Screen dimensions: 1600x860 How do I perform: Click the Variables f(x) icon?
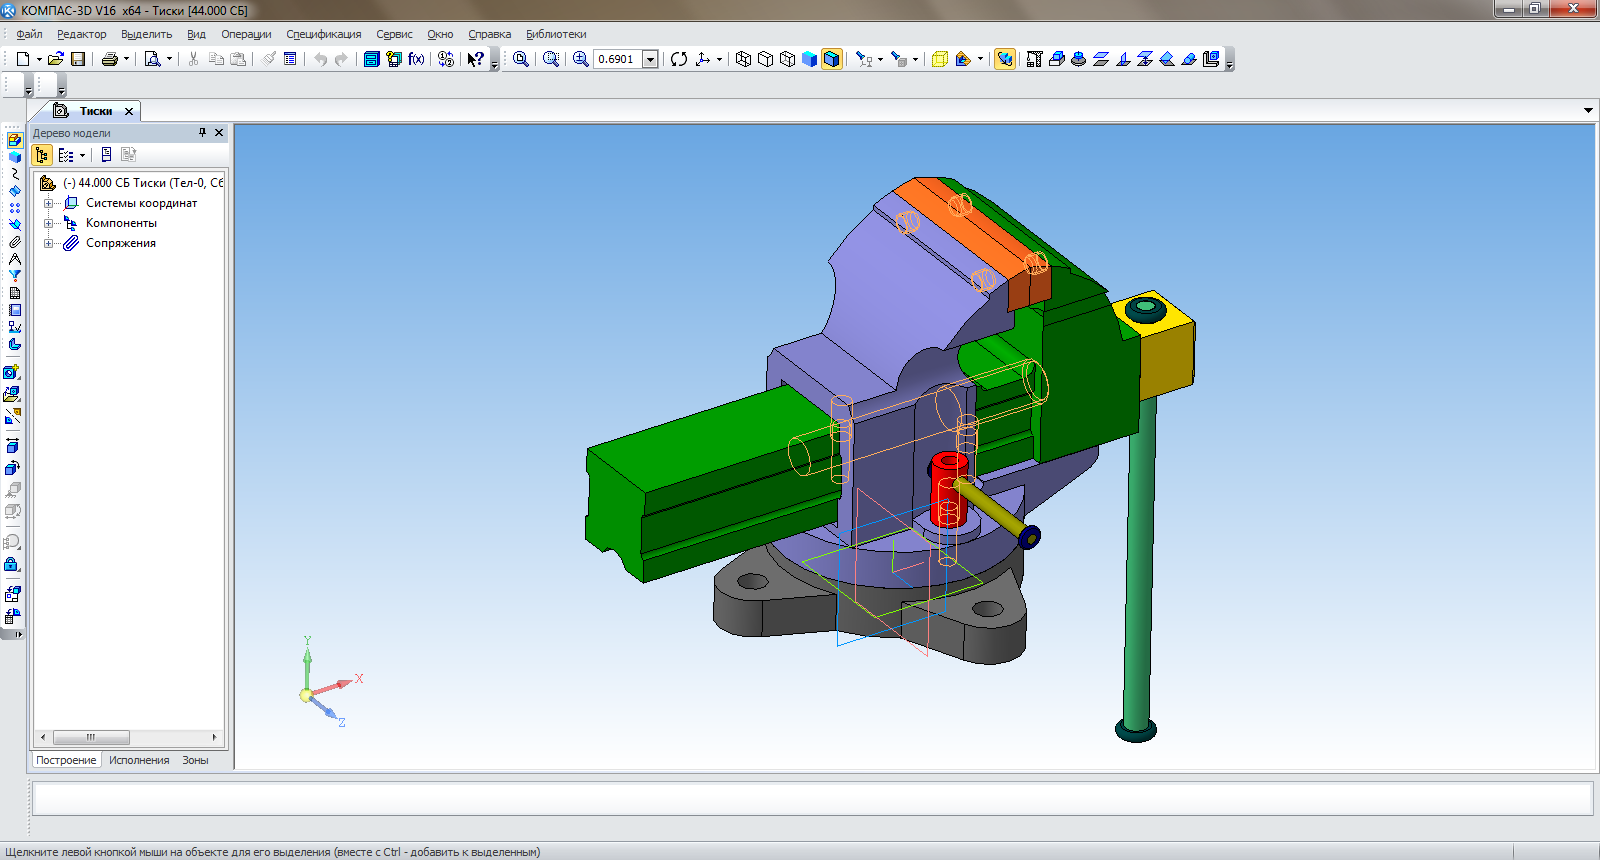416,59
